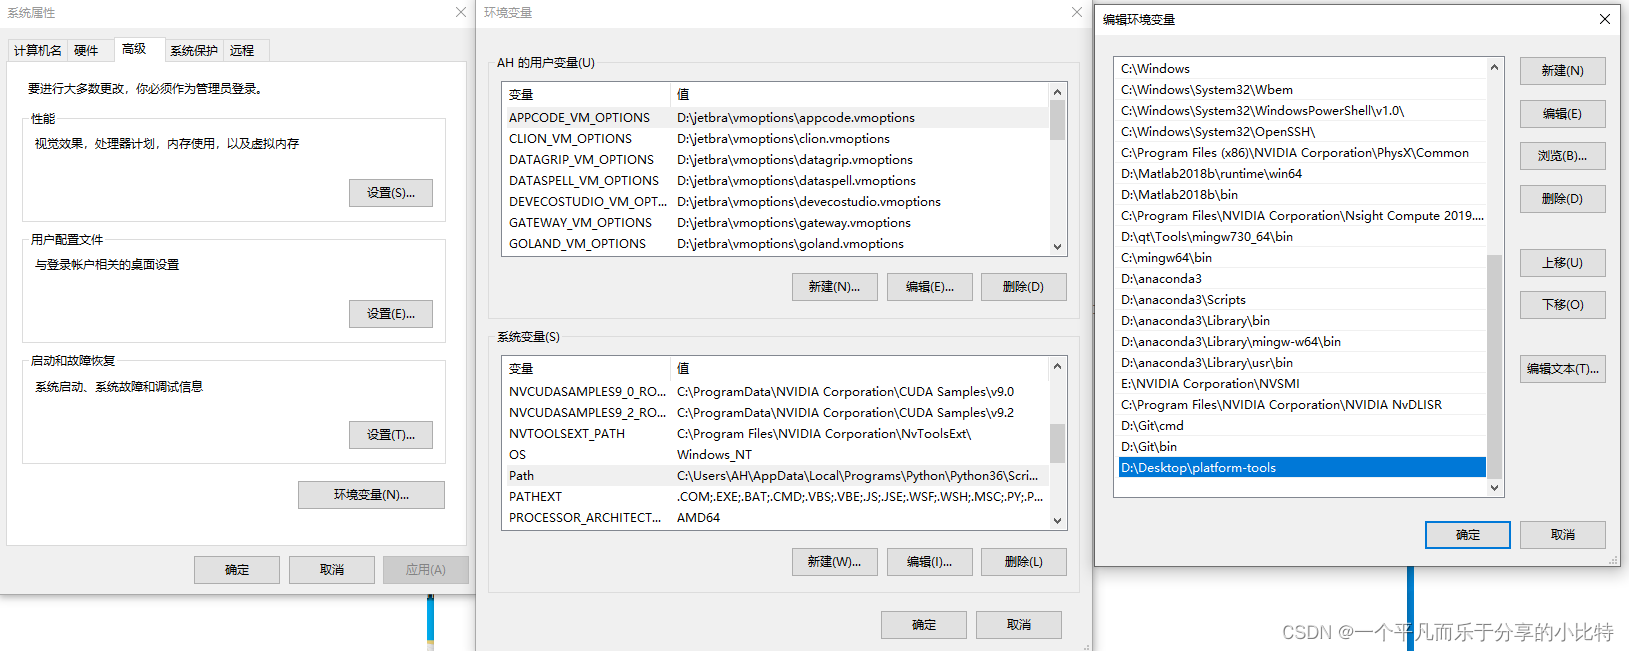This screenshot has height=651, width=1629.
Task: Select D:\Matlab2018b\bin path entry
Action: [1302, 194]
